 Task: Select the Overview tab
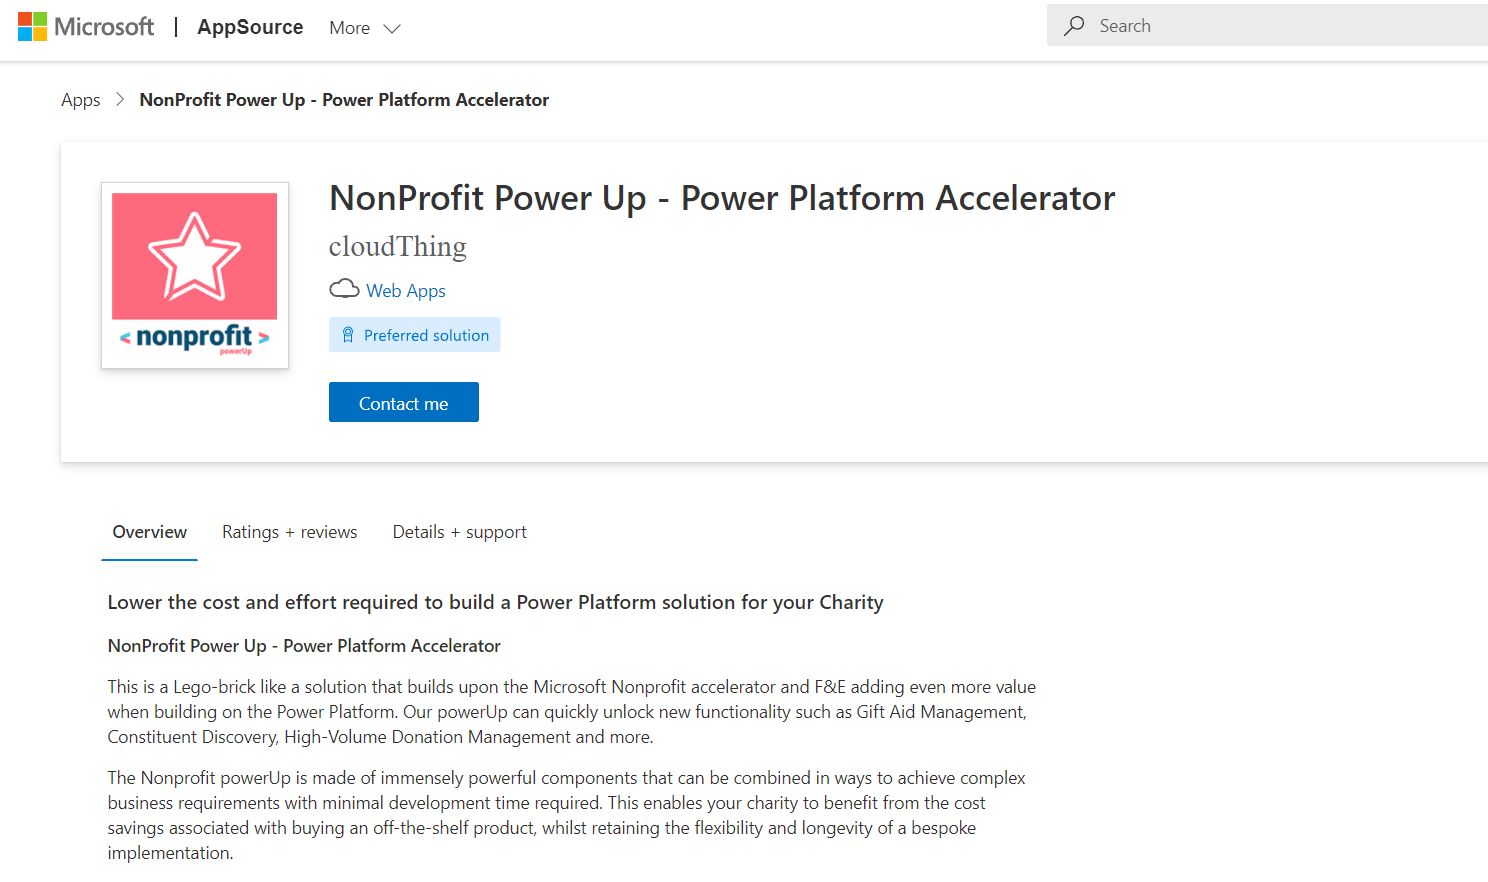[150, 532]
